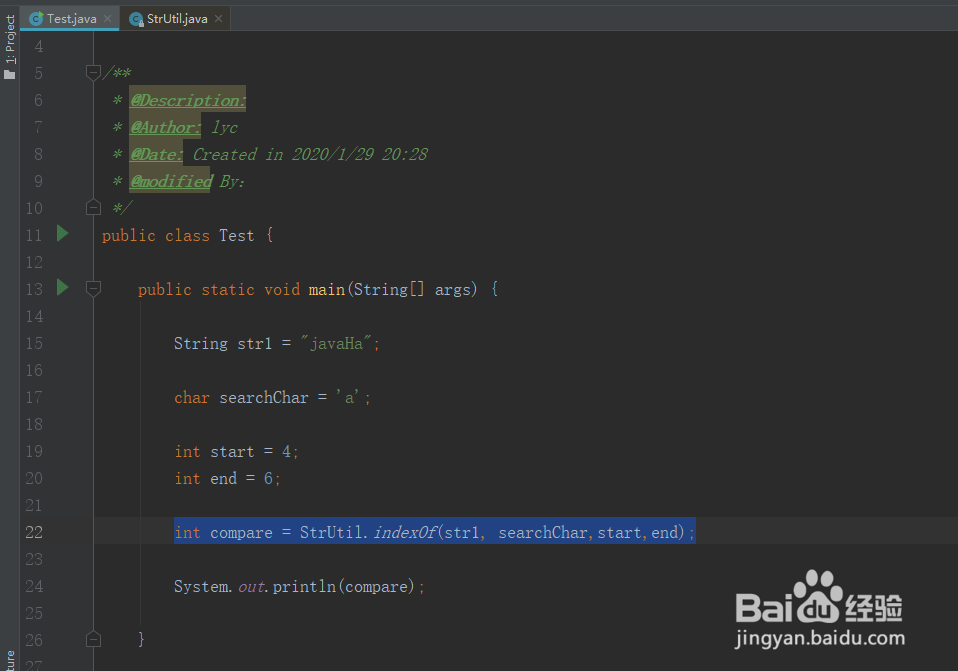Click the end variable value 6

(268, 478)
